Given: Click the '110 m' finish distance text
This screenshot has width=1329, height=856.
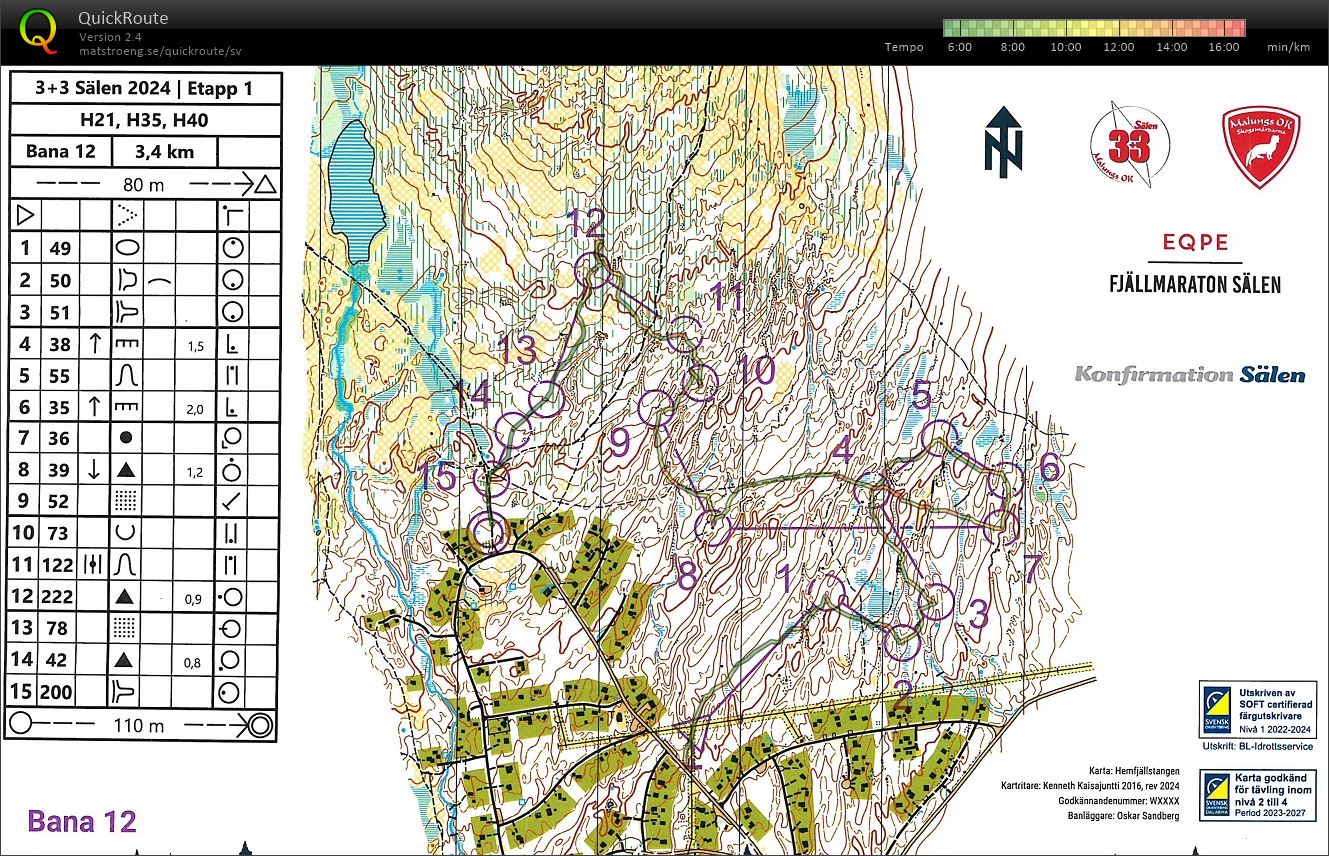Looking at the screenshot, I should 137,726.
